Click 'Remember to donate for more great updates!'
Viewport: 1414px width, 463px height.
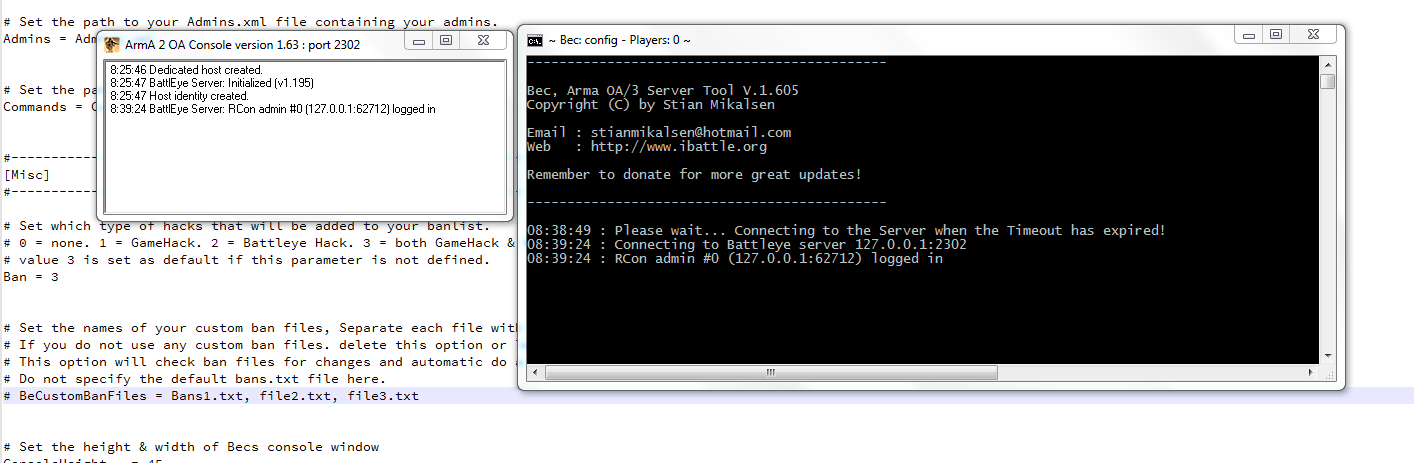[694, 174]
